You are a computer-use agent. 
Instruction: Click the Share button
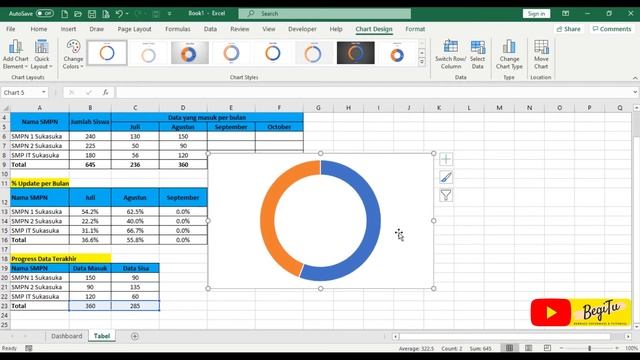(x=569, y=29)
